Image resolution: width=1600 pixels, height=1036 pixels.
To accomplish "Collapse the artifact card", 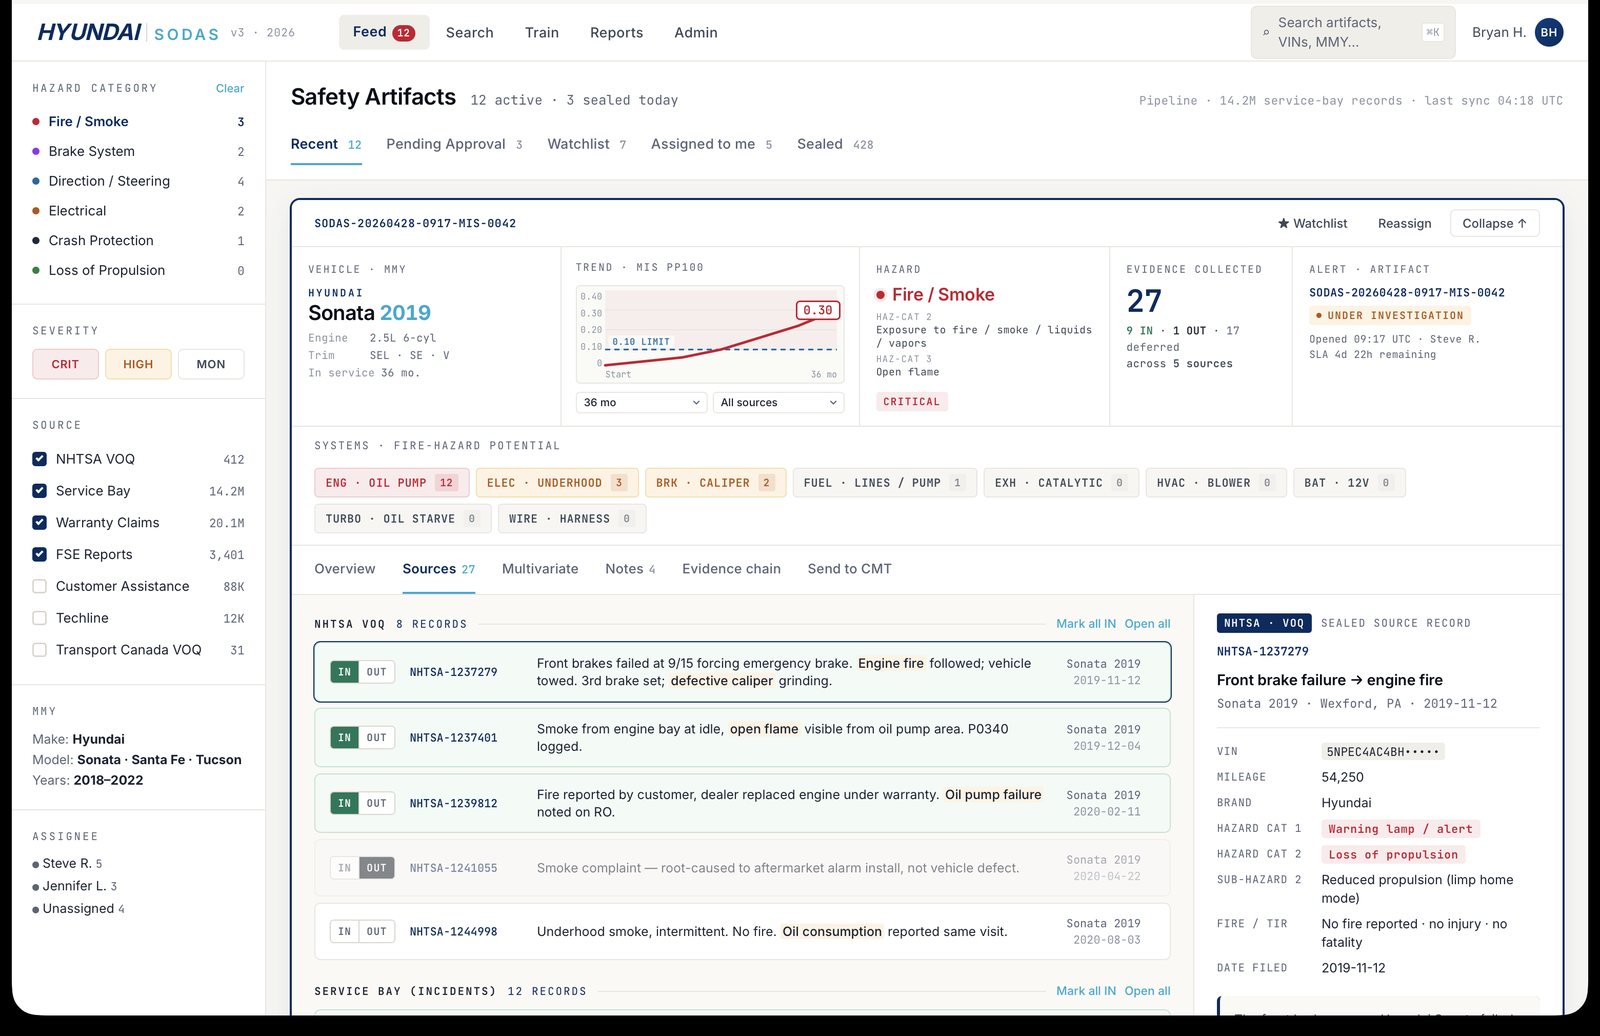I will click(x=1494, y=223).
